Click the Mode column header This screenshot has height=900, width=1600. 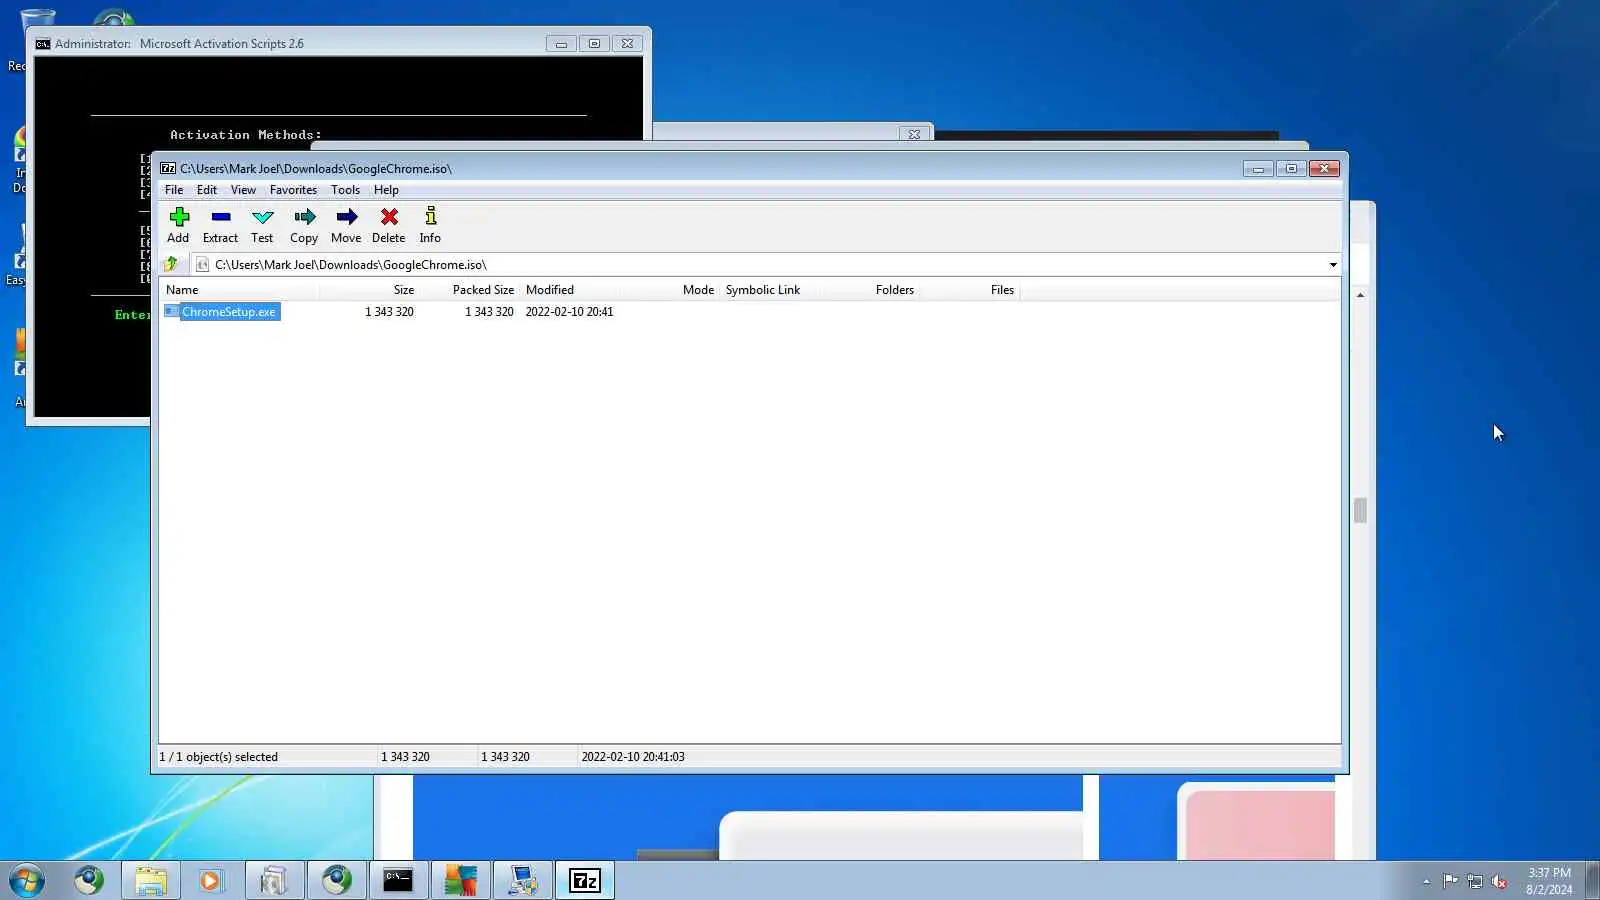(670, 290)
